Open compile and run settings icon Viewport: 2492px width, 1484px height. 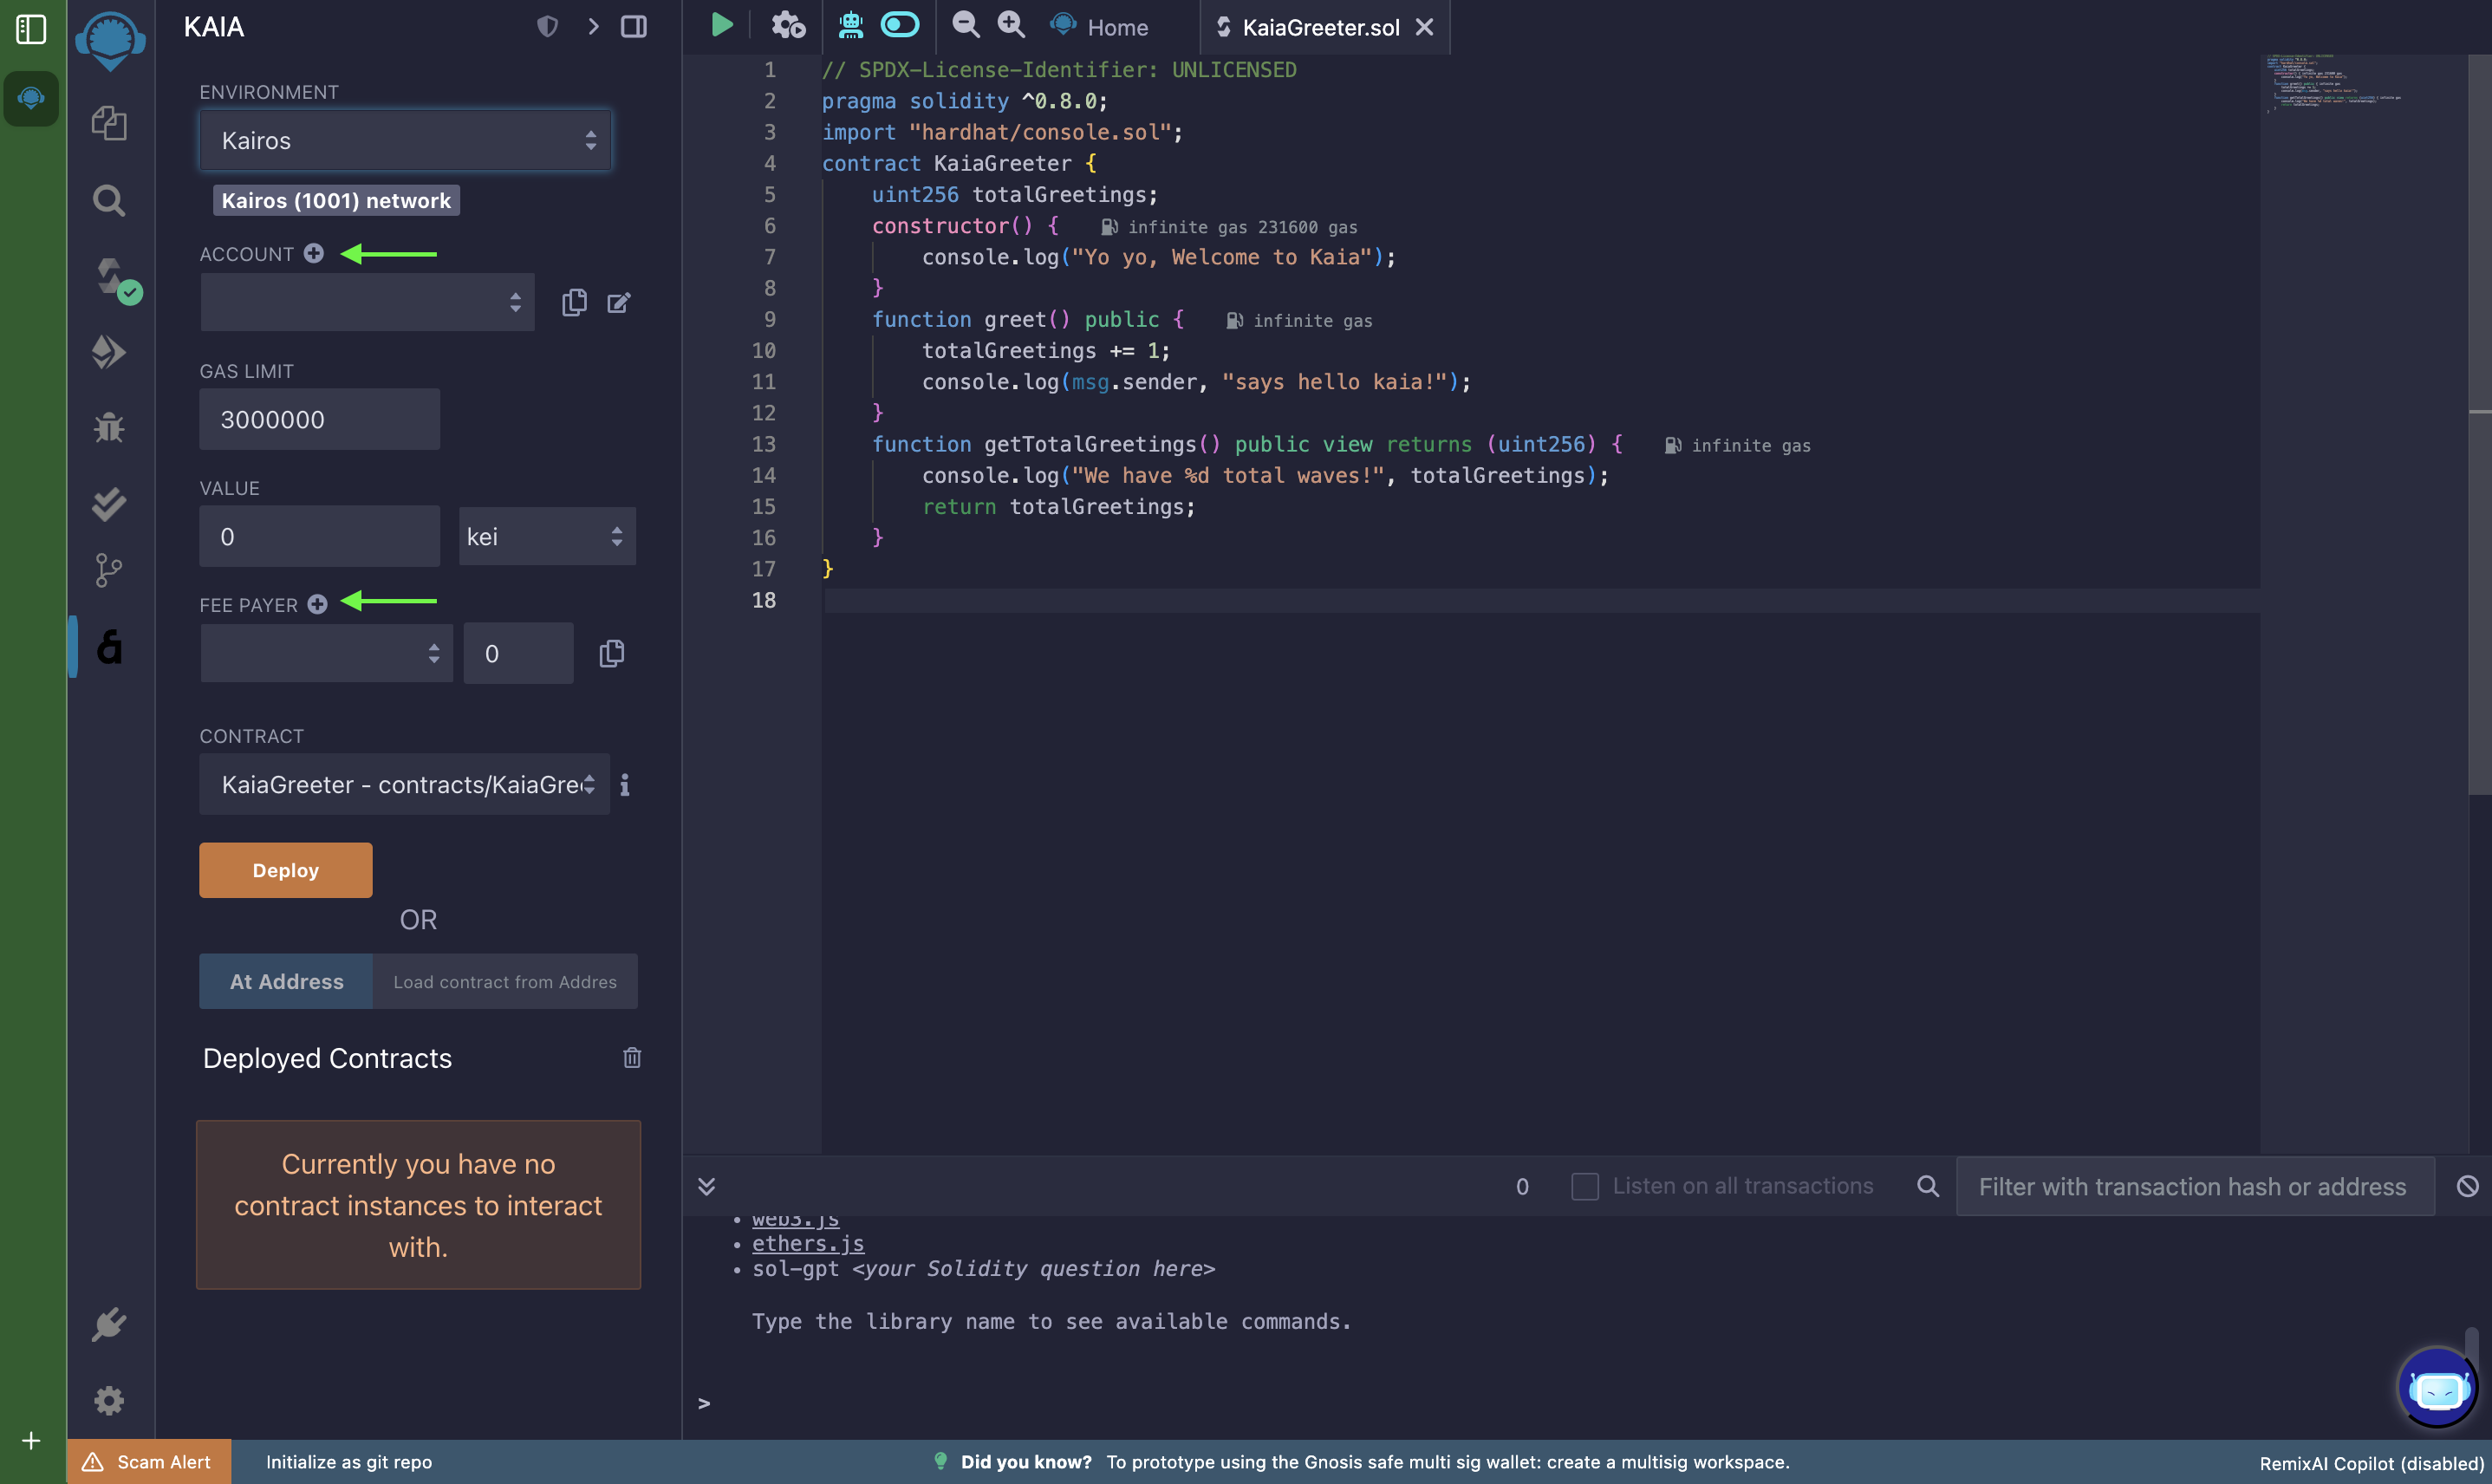click(x=788, y=25)
